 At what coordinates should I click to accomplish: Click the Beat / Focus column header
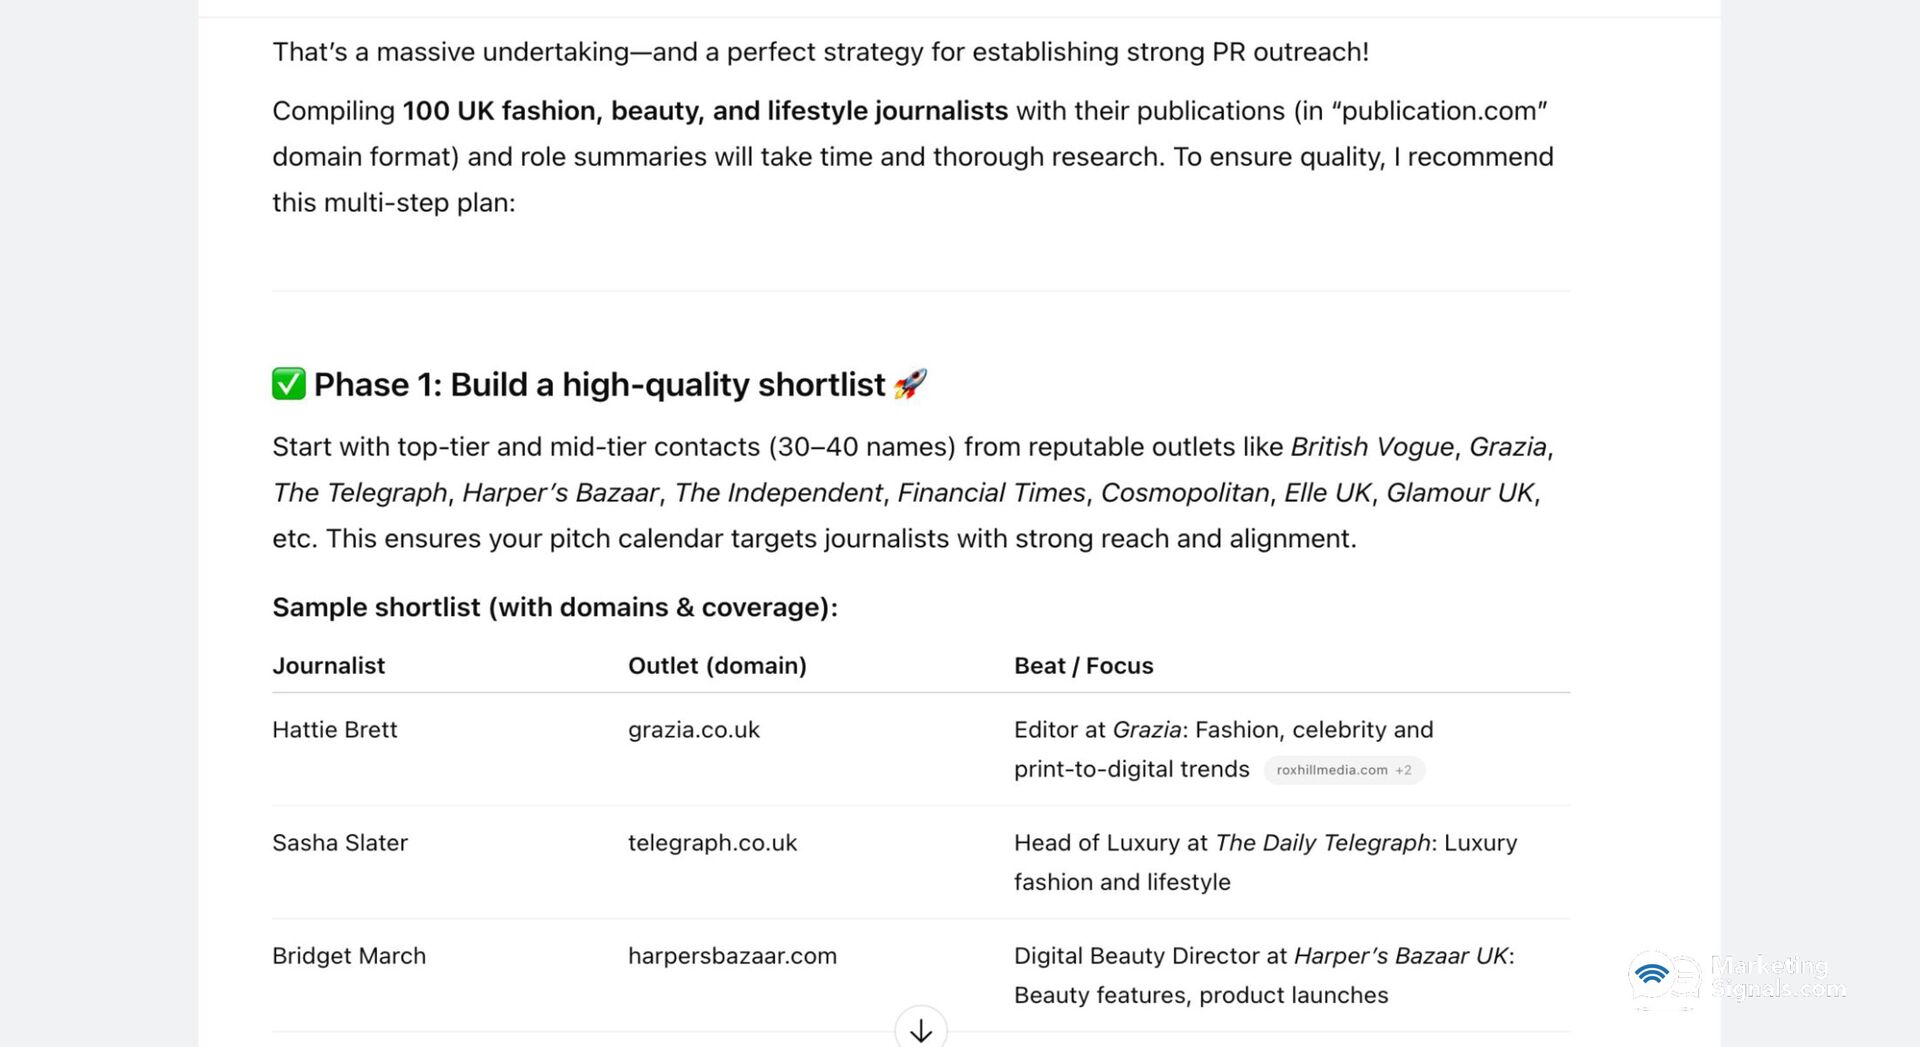click(x=1083, y=666)
